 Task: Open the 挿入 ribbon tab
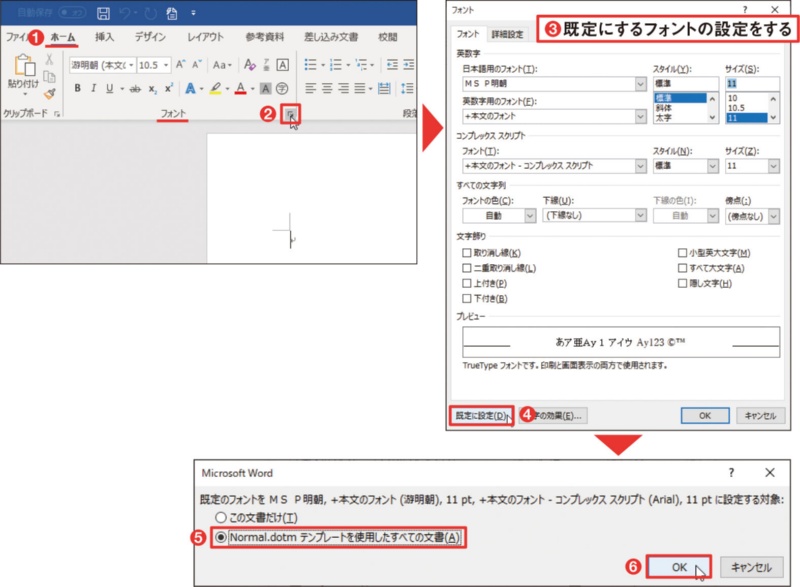click(x=104, y=37)
